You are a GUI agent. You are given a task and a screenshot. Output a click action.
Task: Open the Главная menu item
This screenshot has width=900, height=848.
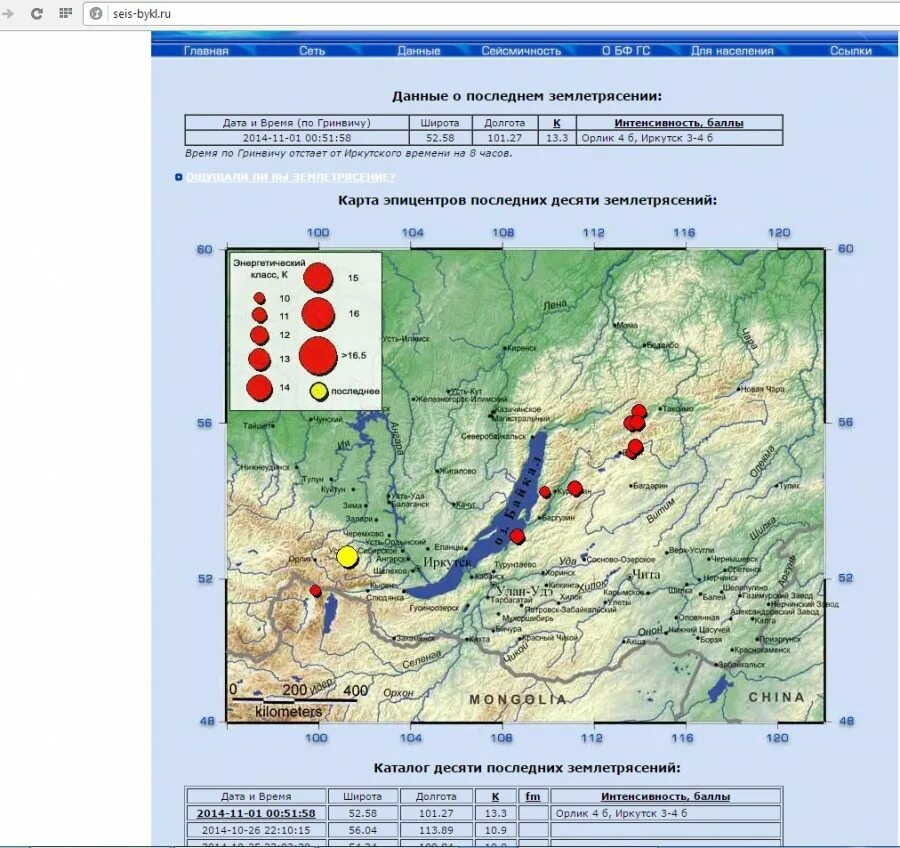206,51
